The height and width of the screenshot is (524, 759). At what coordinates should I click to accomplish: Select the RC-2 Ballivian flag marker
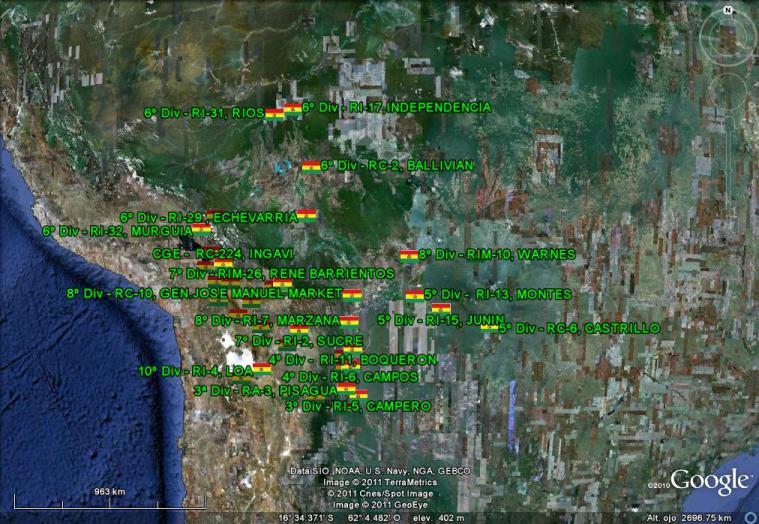[x=311, y=166]
